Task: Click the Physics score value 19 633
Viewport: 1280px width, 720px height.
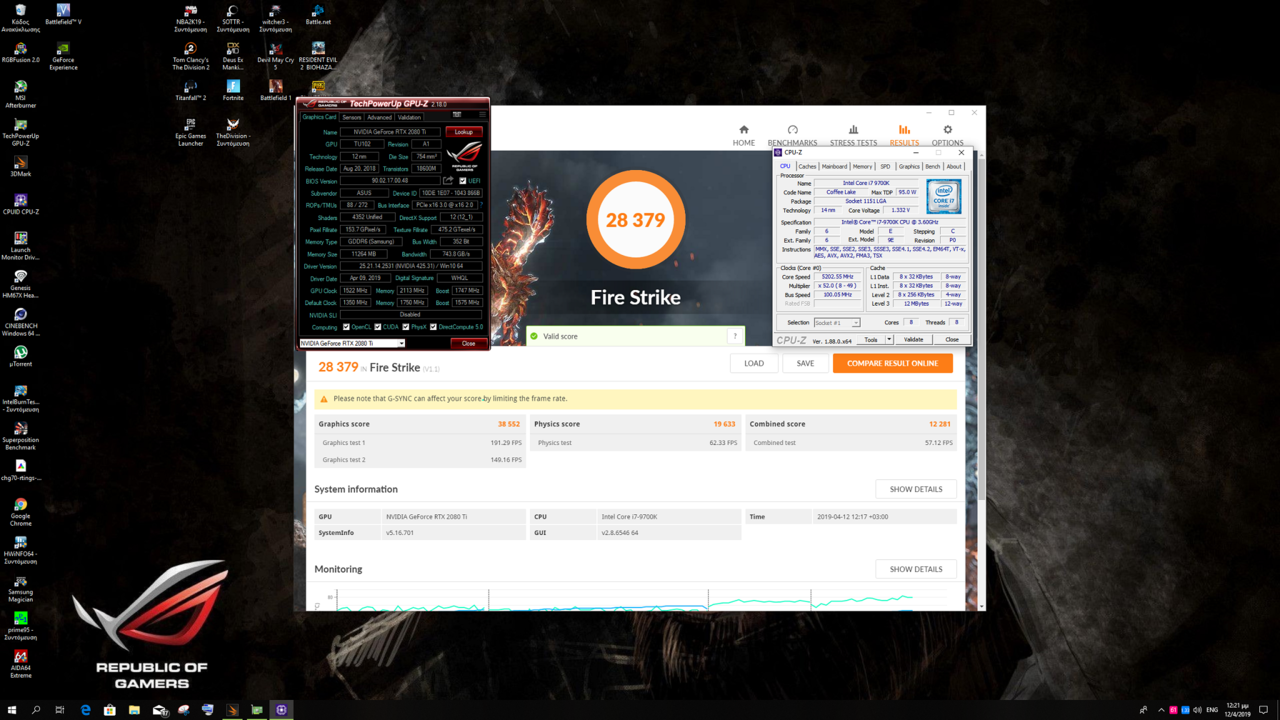Action: click(724, 424)
